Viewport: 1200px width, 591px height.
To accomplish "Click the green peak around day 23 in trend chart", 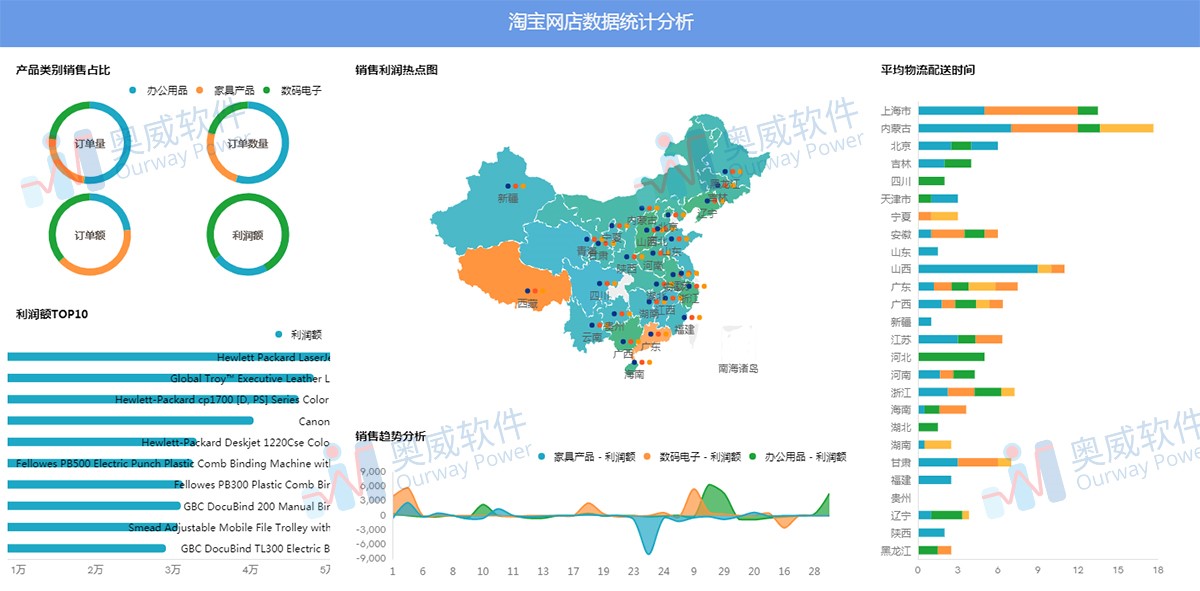I will pyautogui.click(x=713, y=490).
